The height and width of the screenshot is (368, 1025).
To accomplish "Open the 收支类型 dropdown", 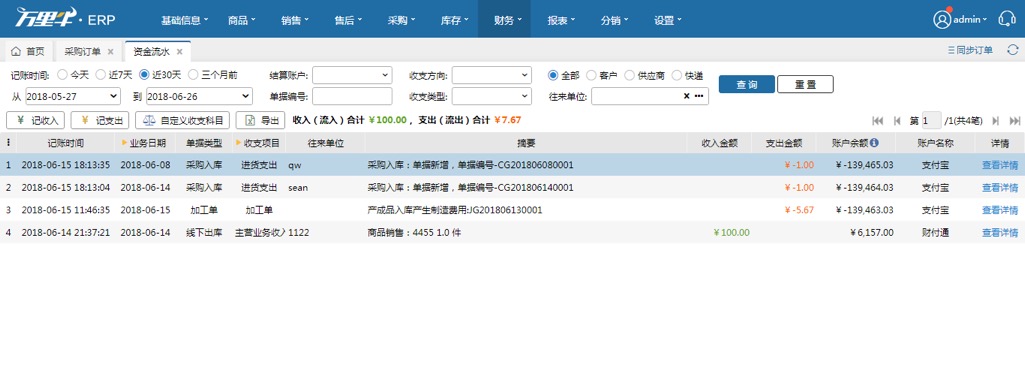I will (x=492, y=96).
